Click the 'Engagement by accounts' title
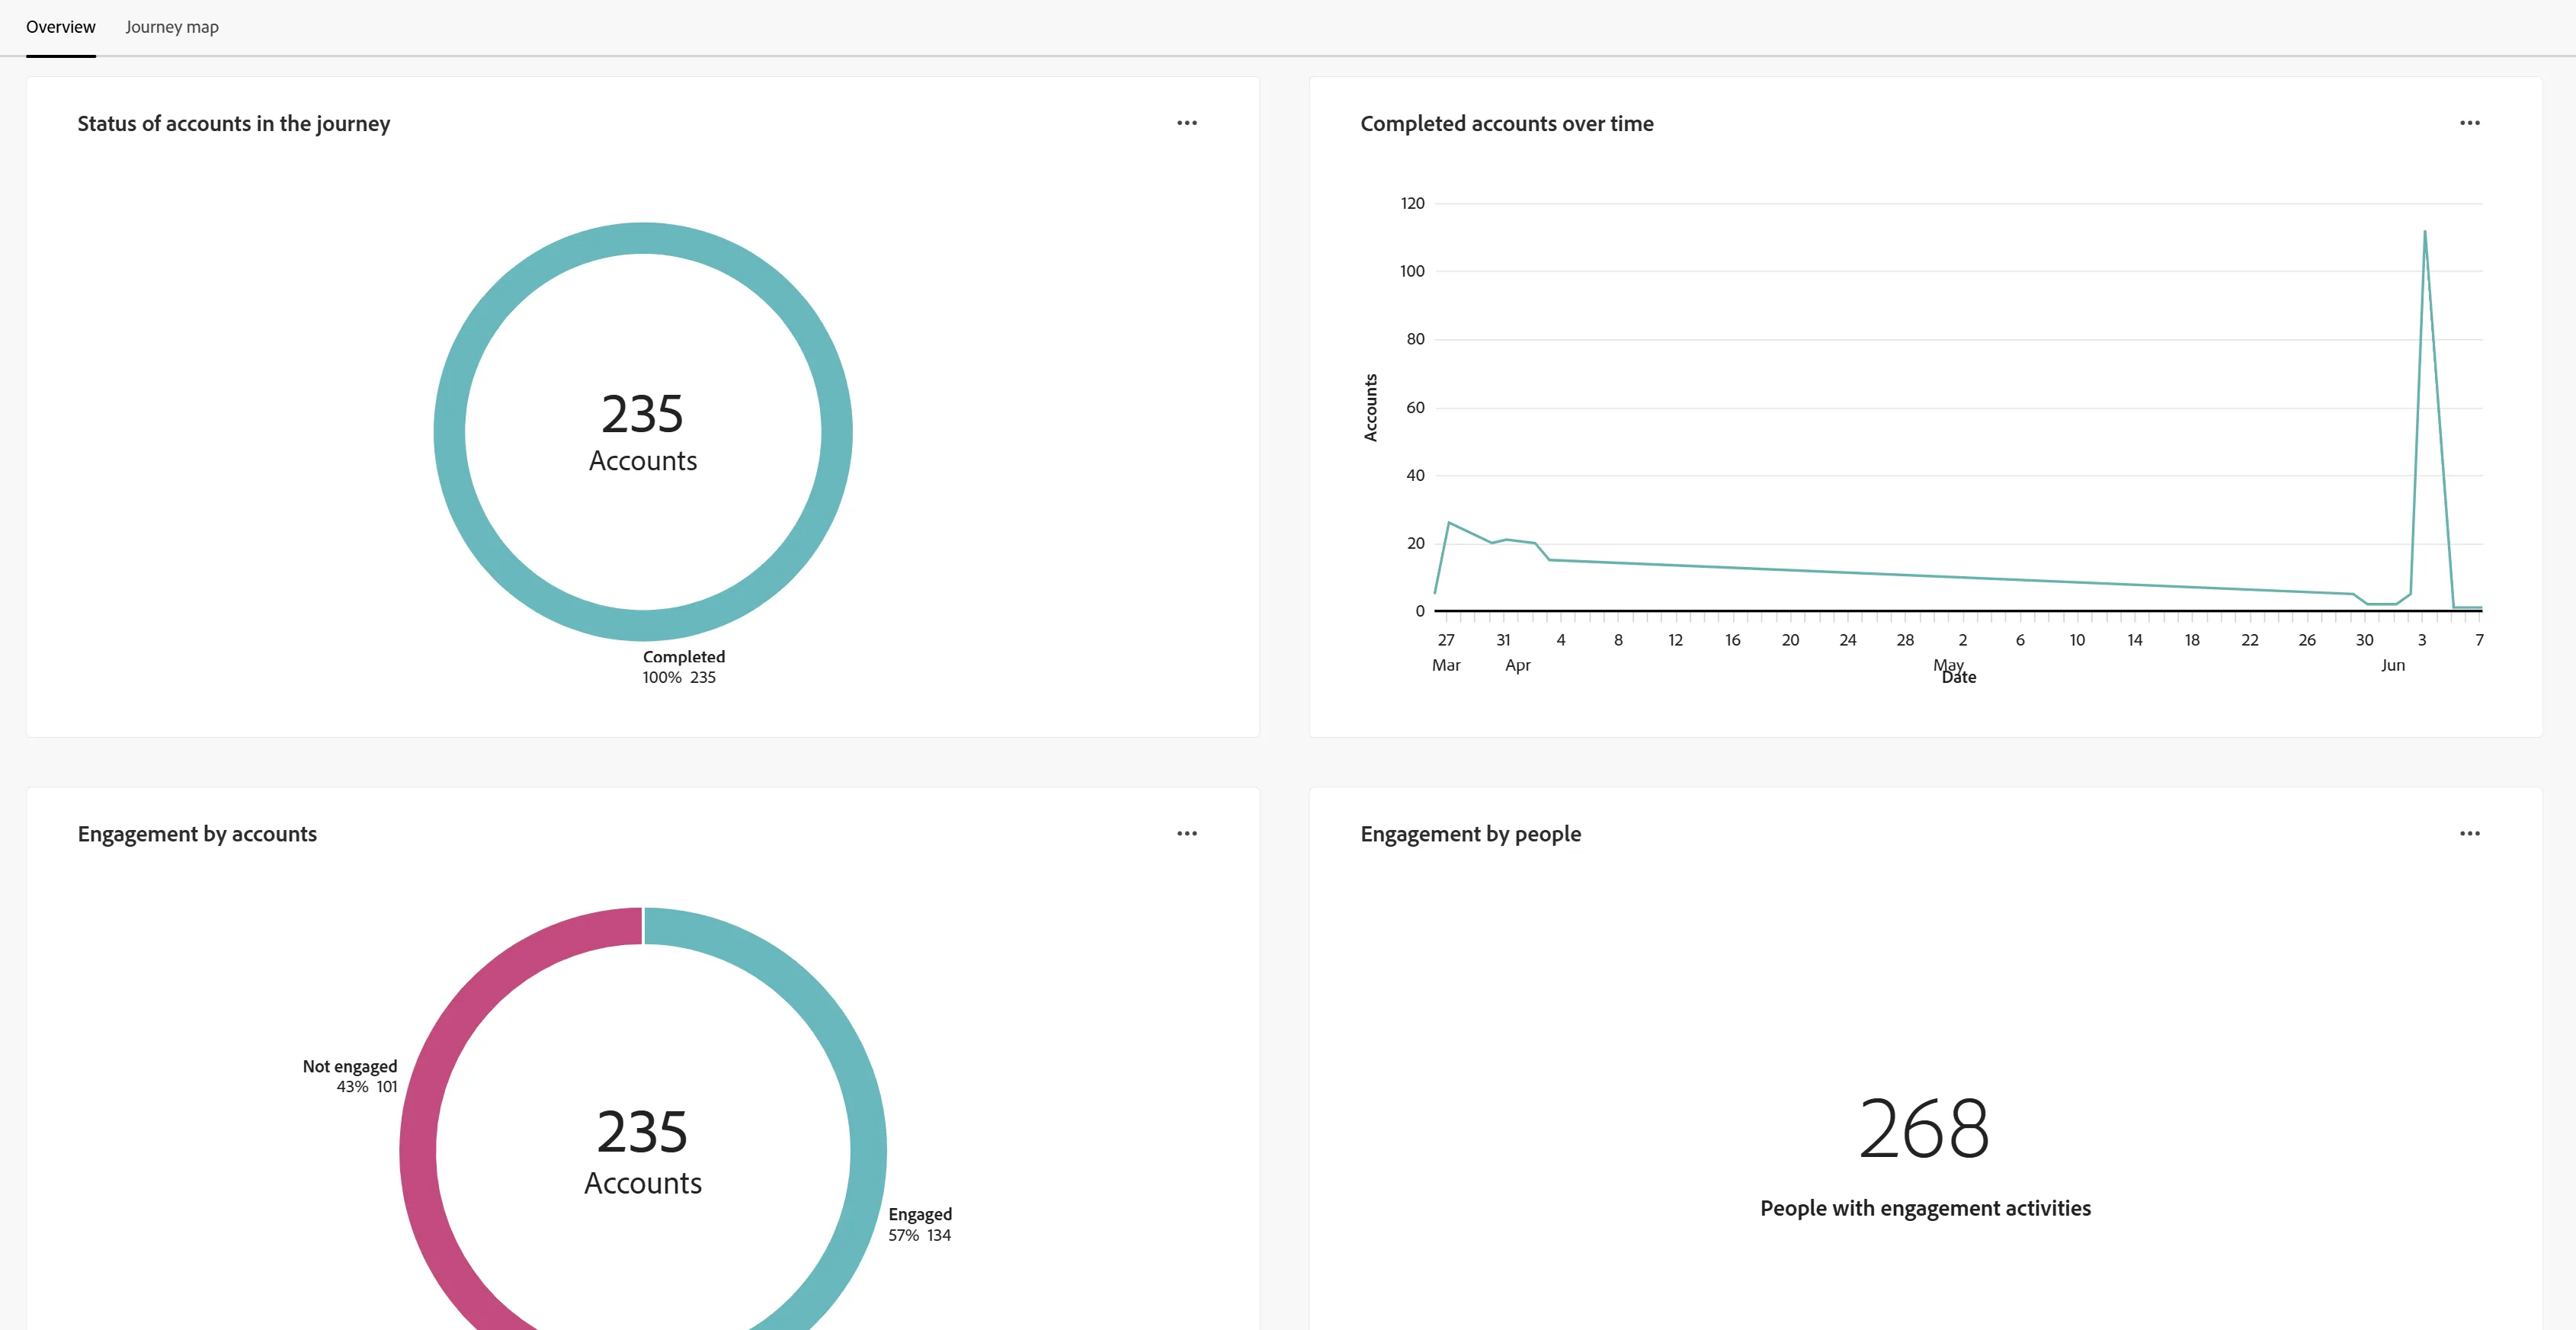Image resolution: width=2576 pixels, height=1330 pixels. (197, 834)
